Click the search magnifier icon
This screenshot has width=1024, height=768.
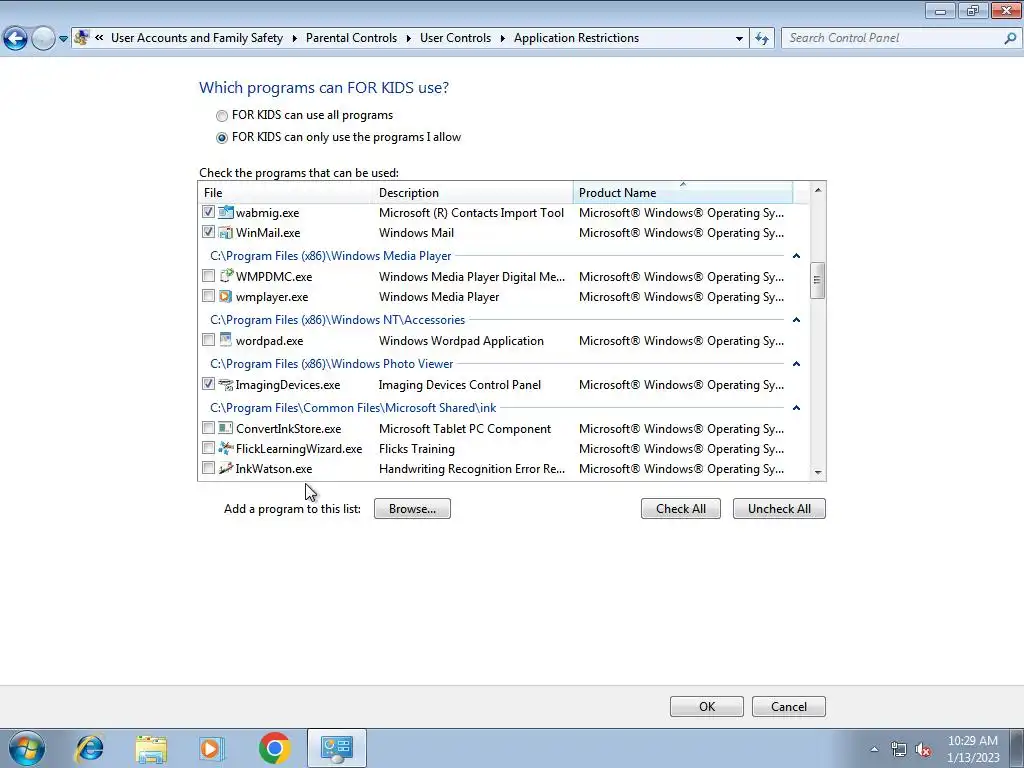(1010, 38)
